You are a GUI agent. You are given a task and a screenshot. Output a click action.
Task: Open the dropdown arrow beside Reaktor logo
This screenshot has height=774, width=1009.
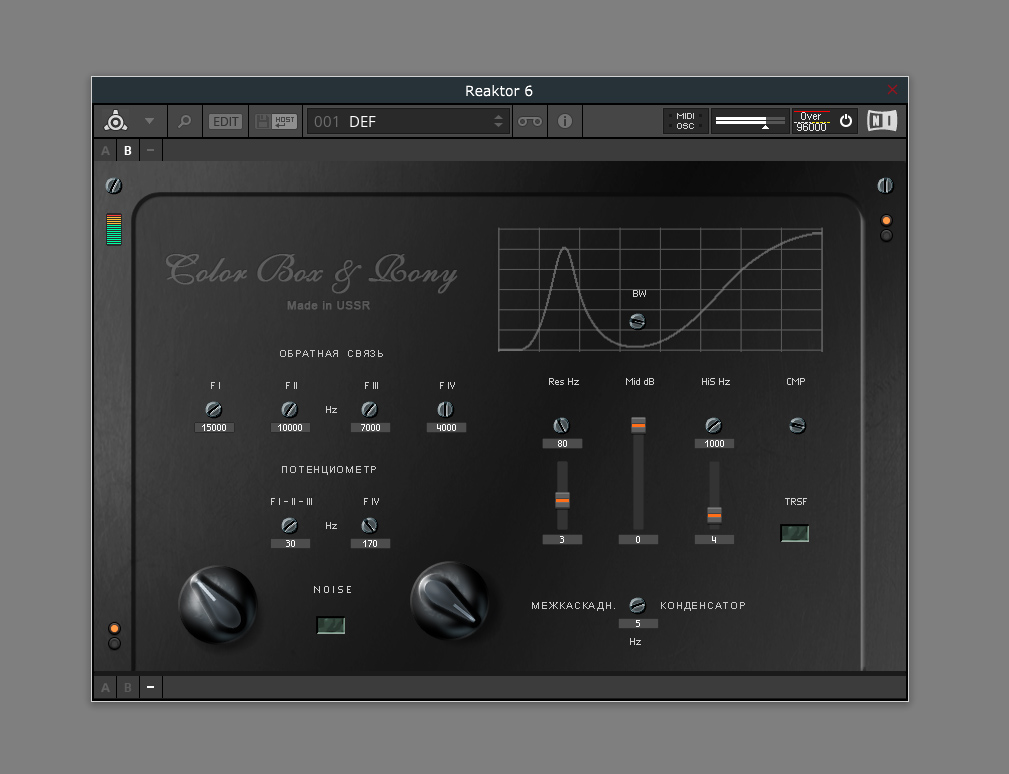pos(149,121)
